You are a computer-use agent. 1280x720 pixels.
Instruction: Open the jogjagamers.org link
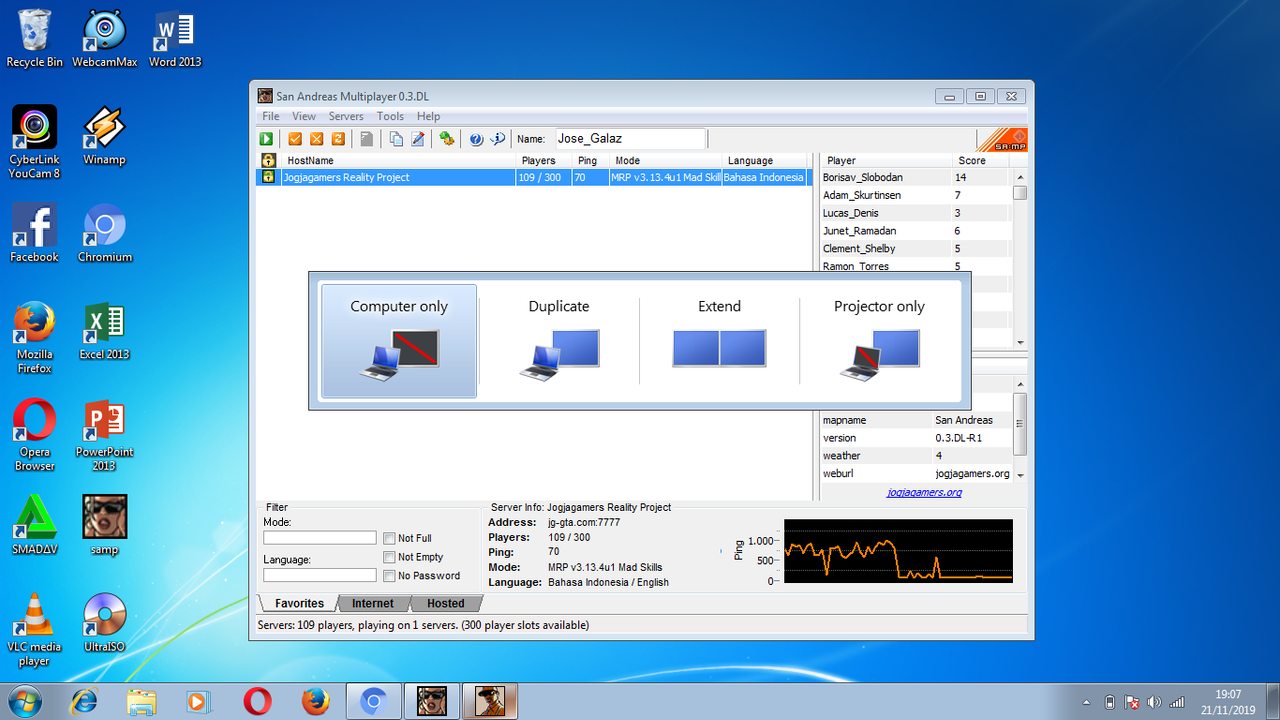pos(924,492)
